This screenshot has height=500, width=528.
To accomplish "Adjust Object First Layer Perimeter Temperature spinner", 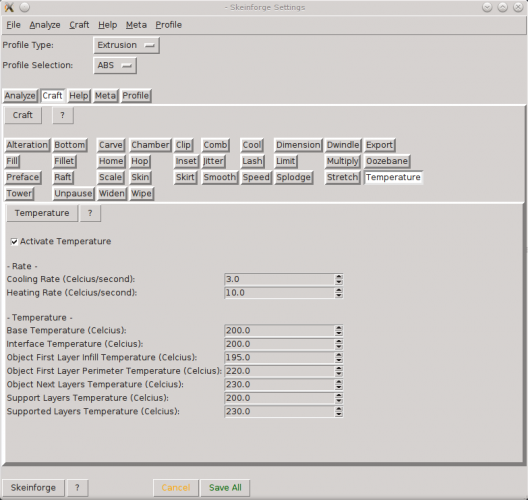I will pos(339,371).
